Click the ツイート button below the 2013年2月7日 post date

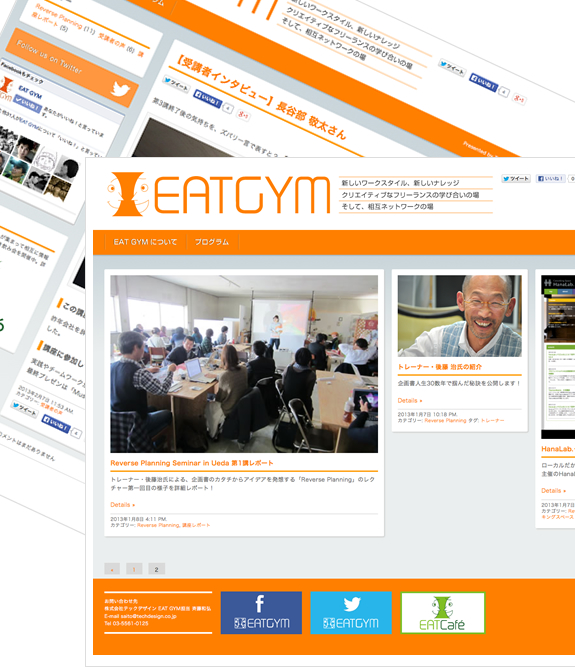[x=24, y=410]
